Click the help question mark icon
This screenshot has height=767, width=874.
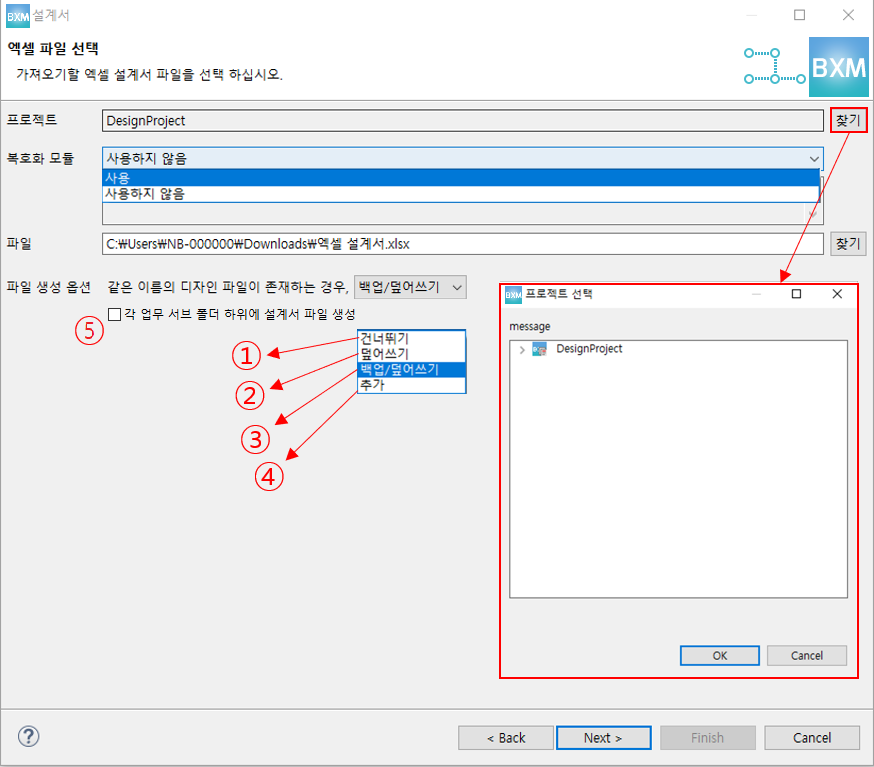pos(28,737)
